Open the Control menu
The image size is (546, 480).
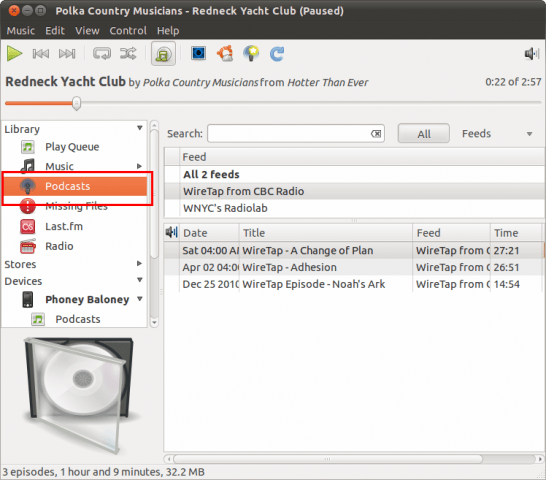128,31
